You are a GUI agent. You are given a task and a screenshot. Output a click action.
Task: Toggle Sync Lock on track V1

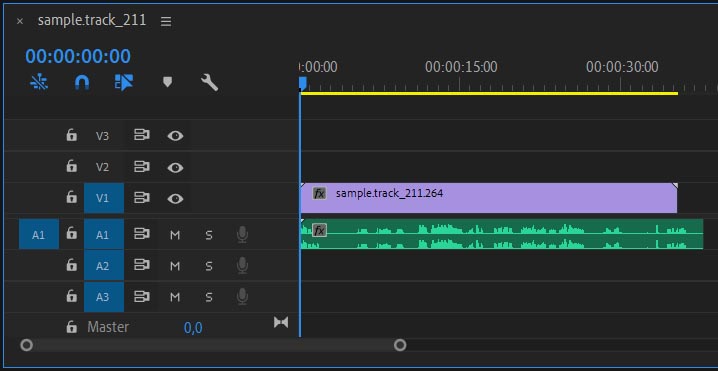142,198
